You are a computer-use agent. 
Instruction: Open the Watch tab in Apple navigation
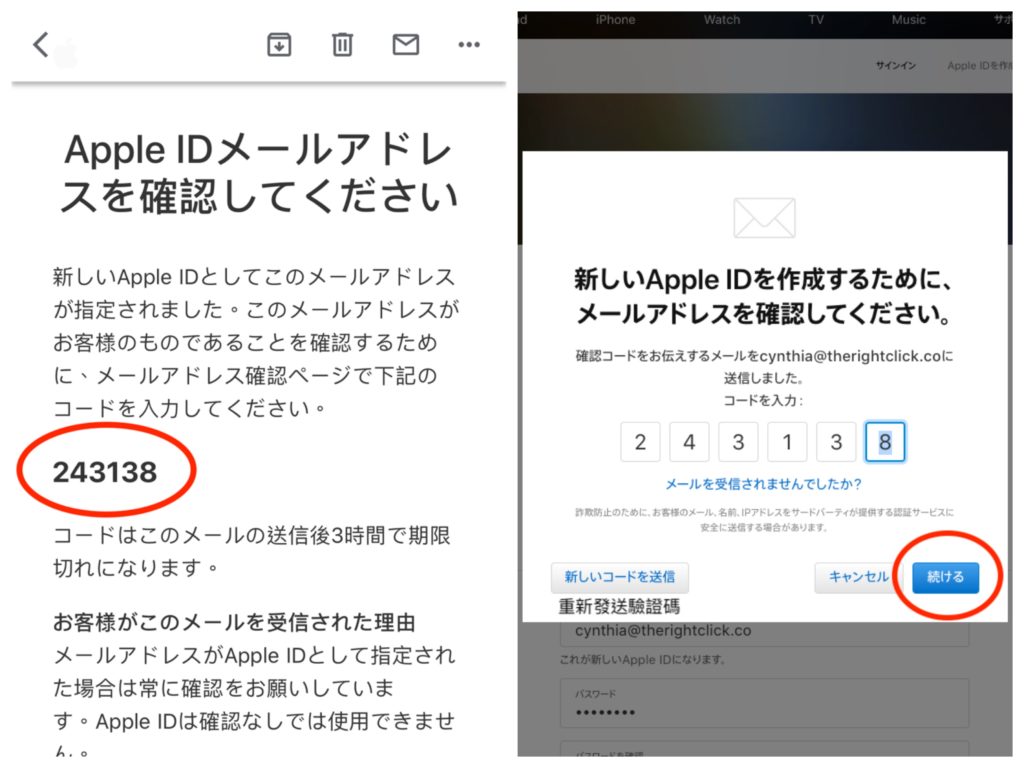[x=722, y=20]
